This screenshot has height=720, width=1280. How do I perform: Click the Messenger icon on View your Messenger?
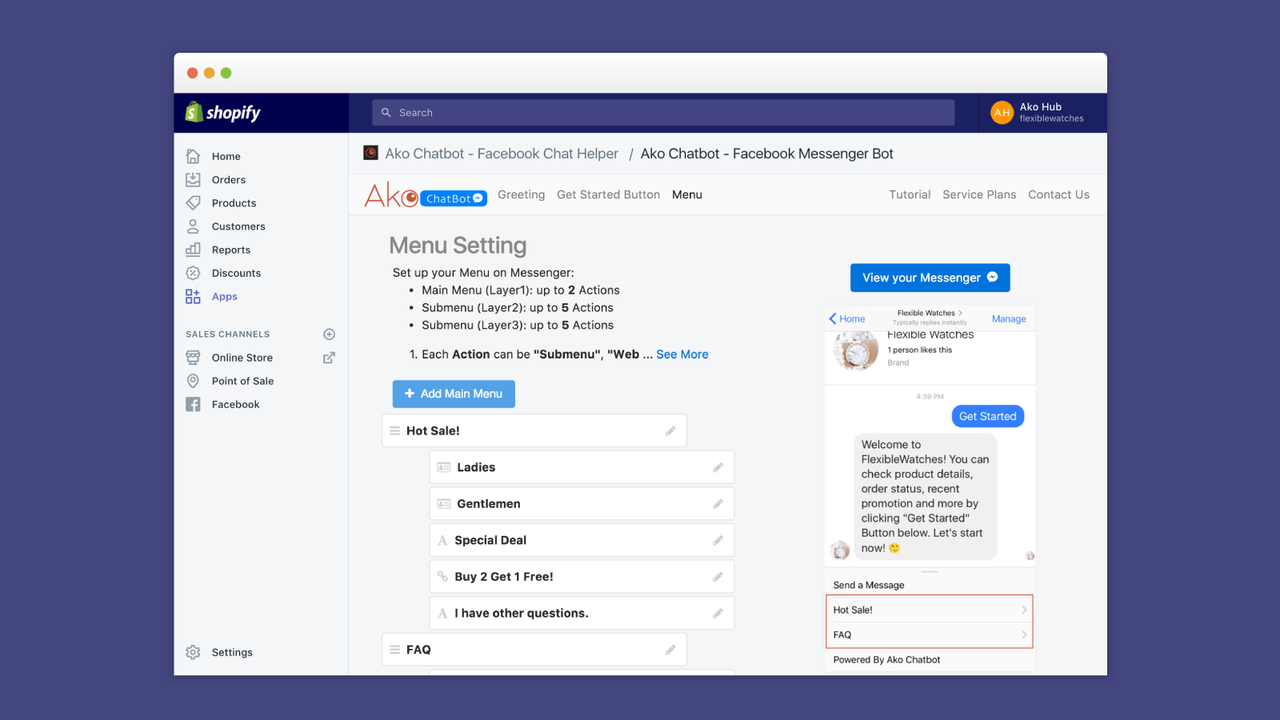990,277
